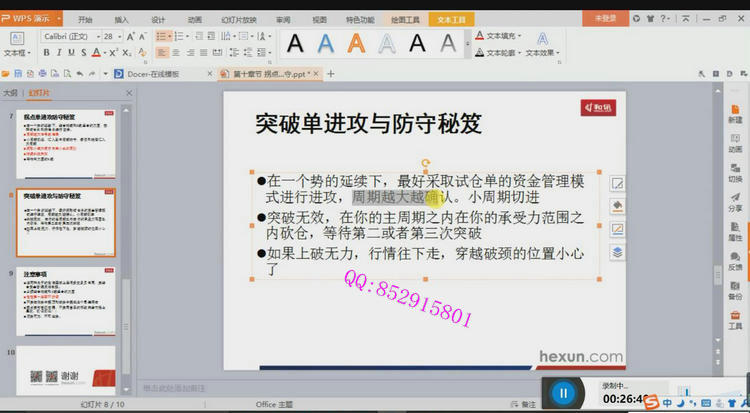The width and height of the screenshot is (750, 413).
Task: Click the 未登录 login button
Action: (606, 18)
